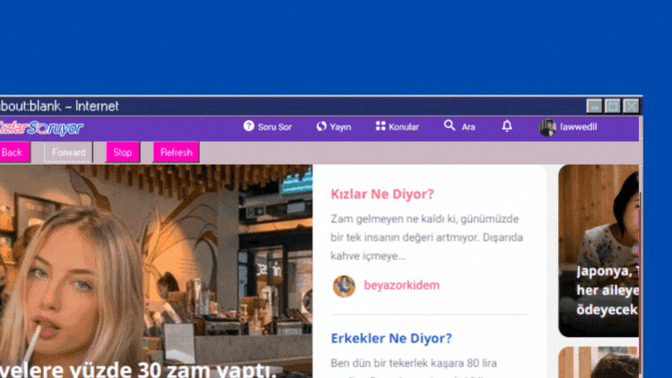Maximize the Internet browser window

coord(612,106)
